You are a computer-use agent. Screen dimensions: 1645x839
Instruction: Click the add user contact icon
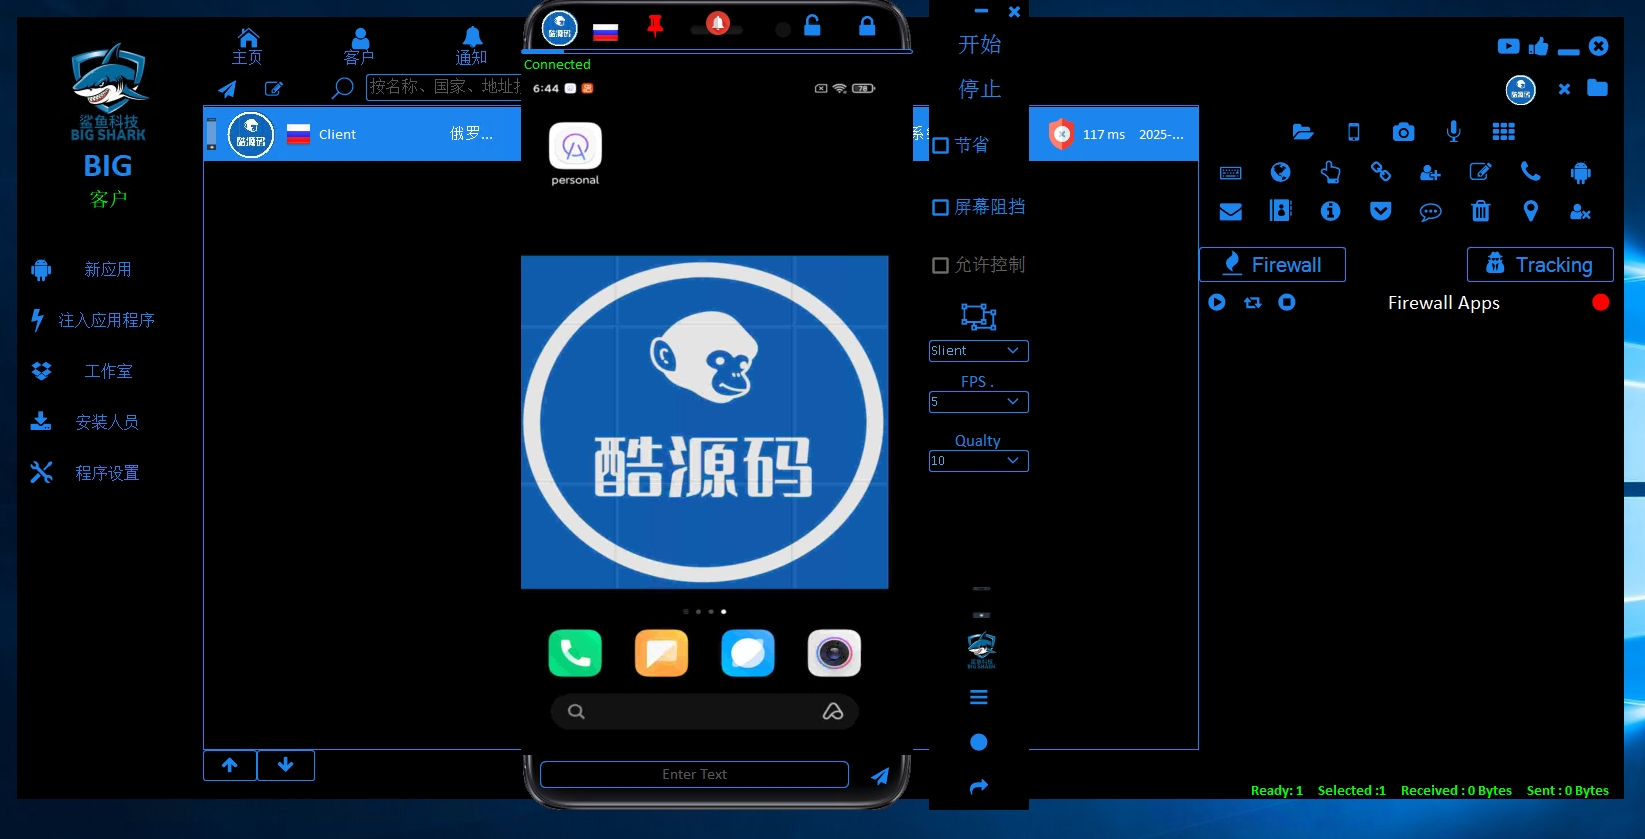1430,173
